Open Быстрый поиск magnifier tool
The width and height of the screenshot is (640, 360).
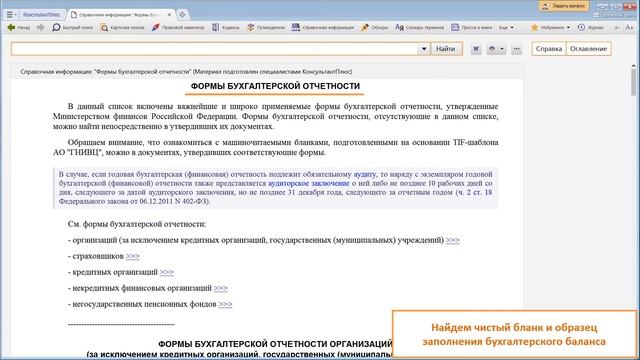tap(73, 27)
